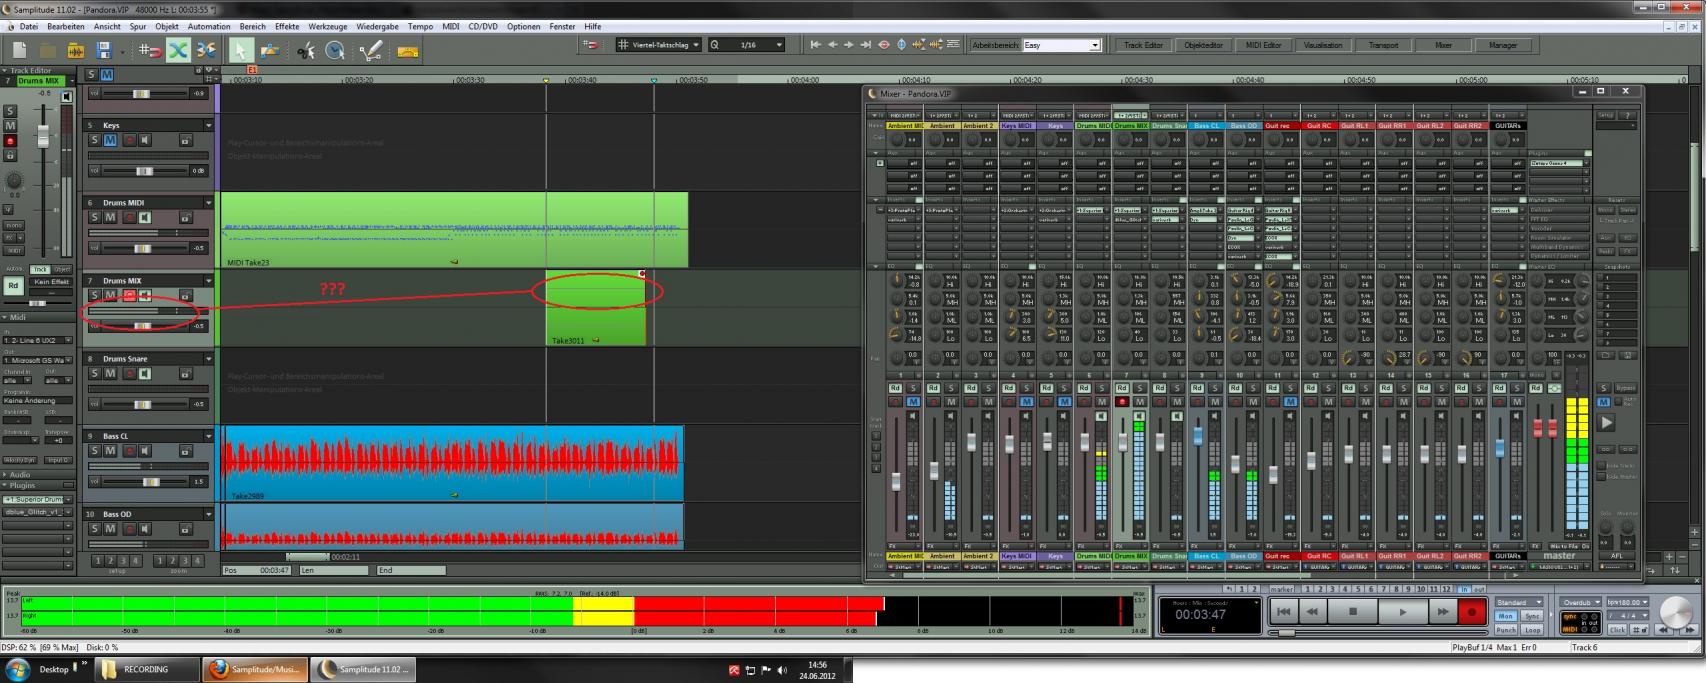Open the Viertel-Taktschlag grid dropdown
This screenshot has width=1706, height=683.
pyautogui.click(x=696, y=45)
